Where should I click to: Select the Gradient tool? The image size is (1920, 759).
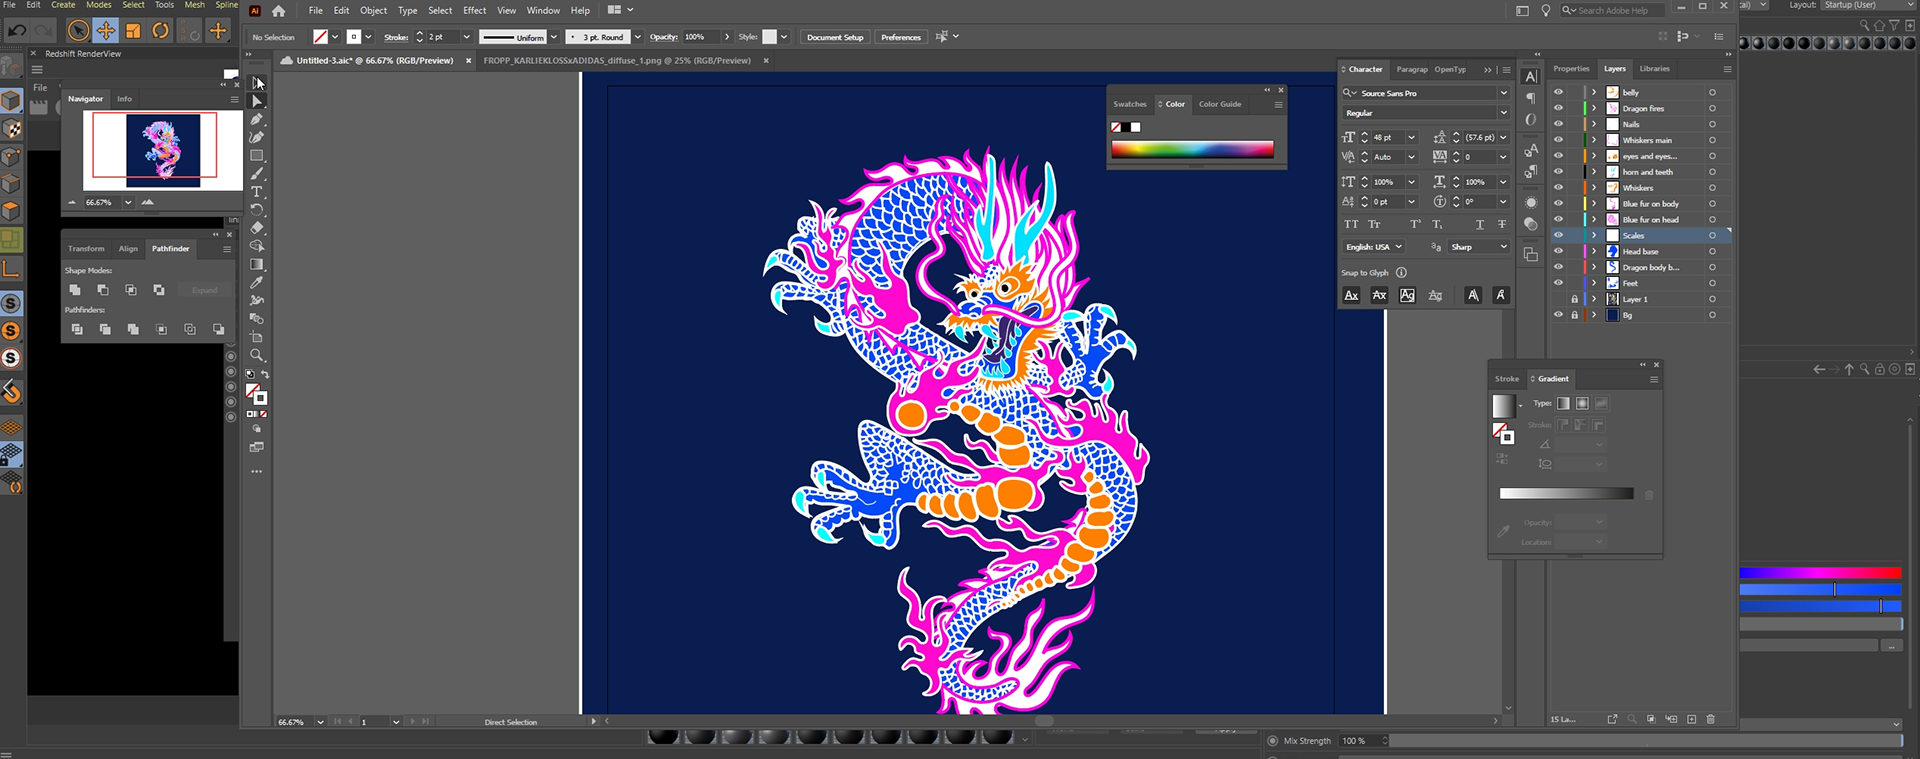[x=257, y=265]
